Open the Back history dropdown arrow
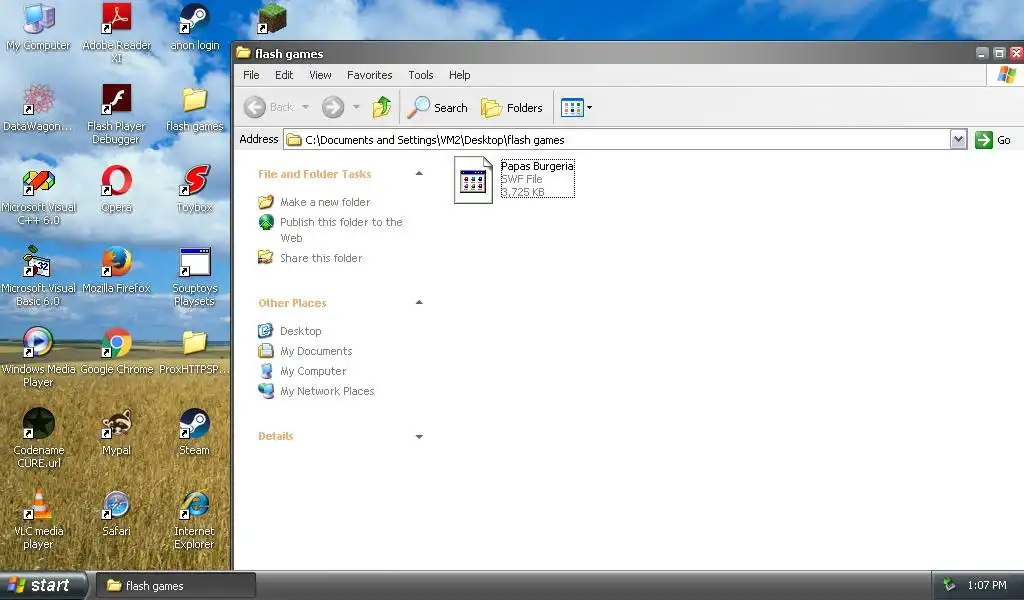 click(305, 107)
